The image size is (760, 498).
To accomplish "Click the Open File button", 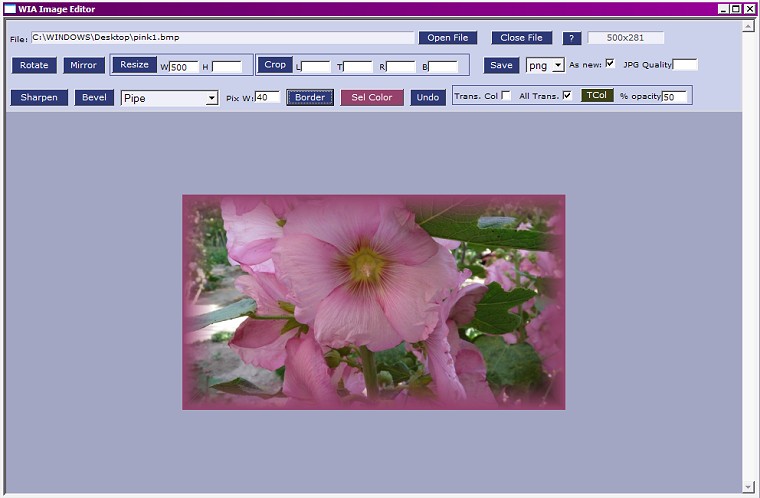I will [x=447, y=38].
